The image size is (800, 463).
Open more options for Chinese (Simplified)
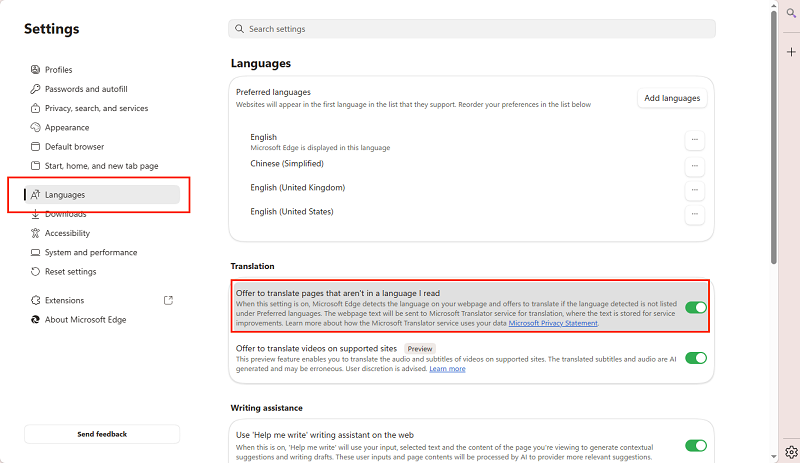[x=694, y=166]
